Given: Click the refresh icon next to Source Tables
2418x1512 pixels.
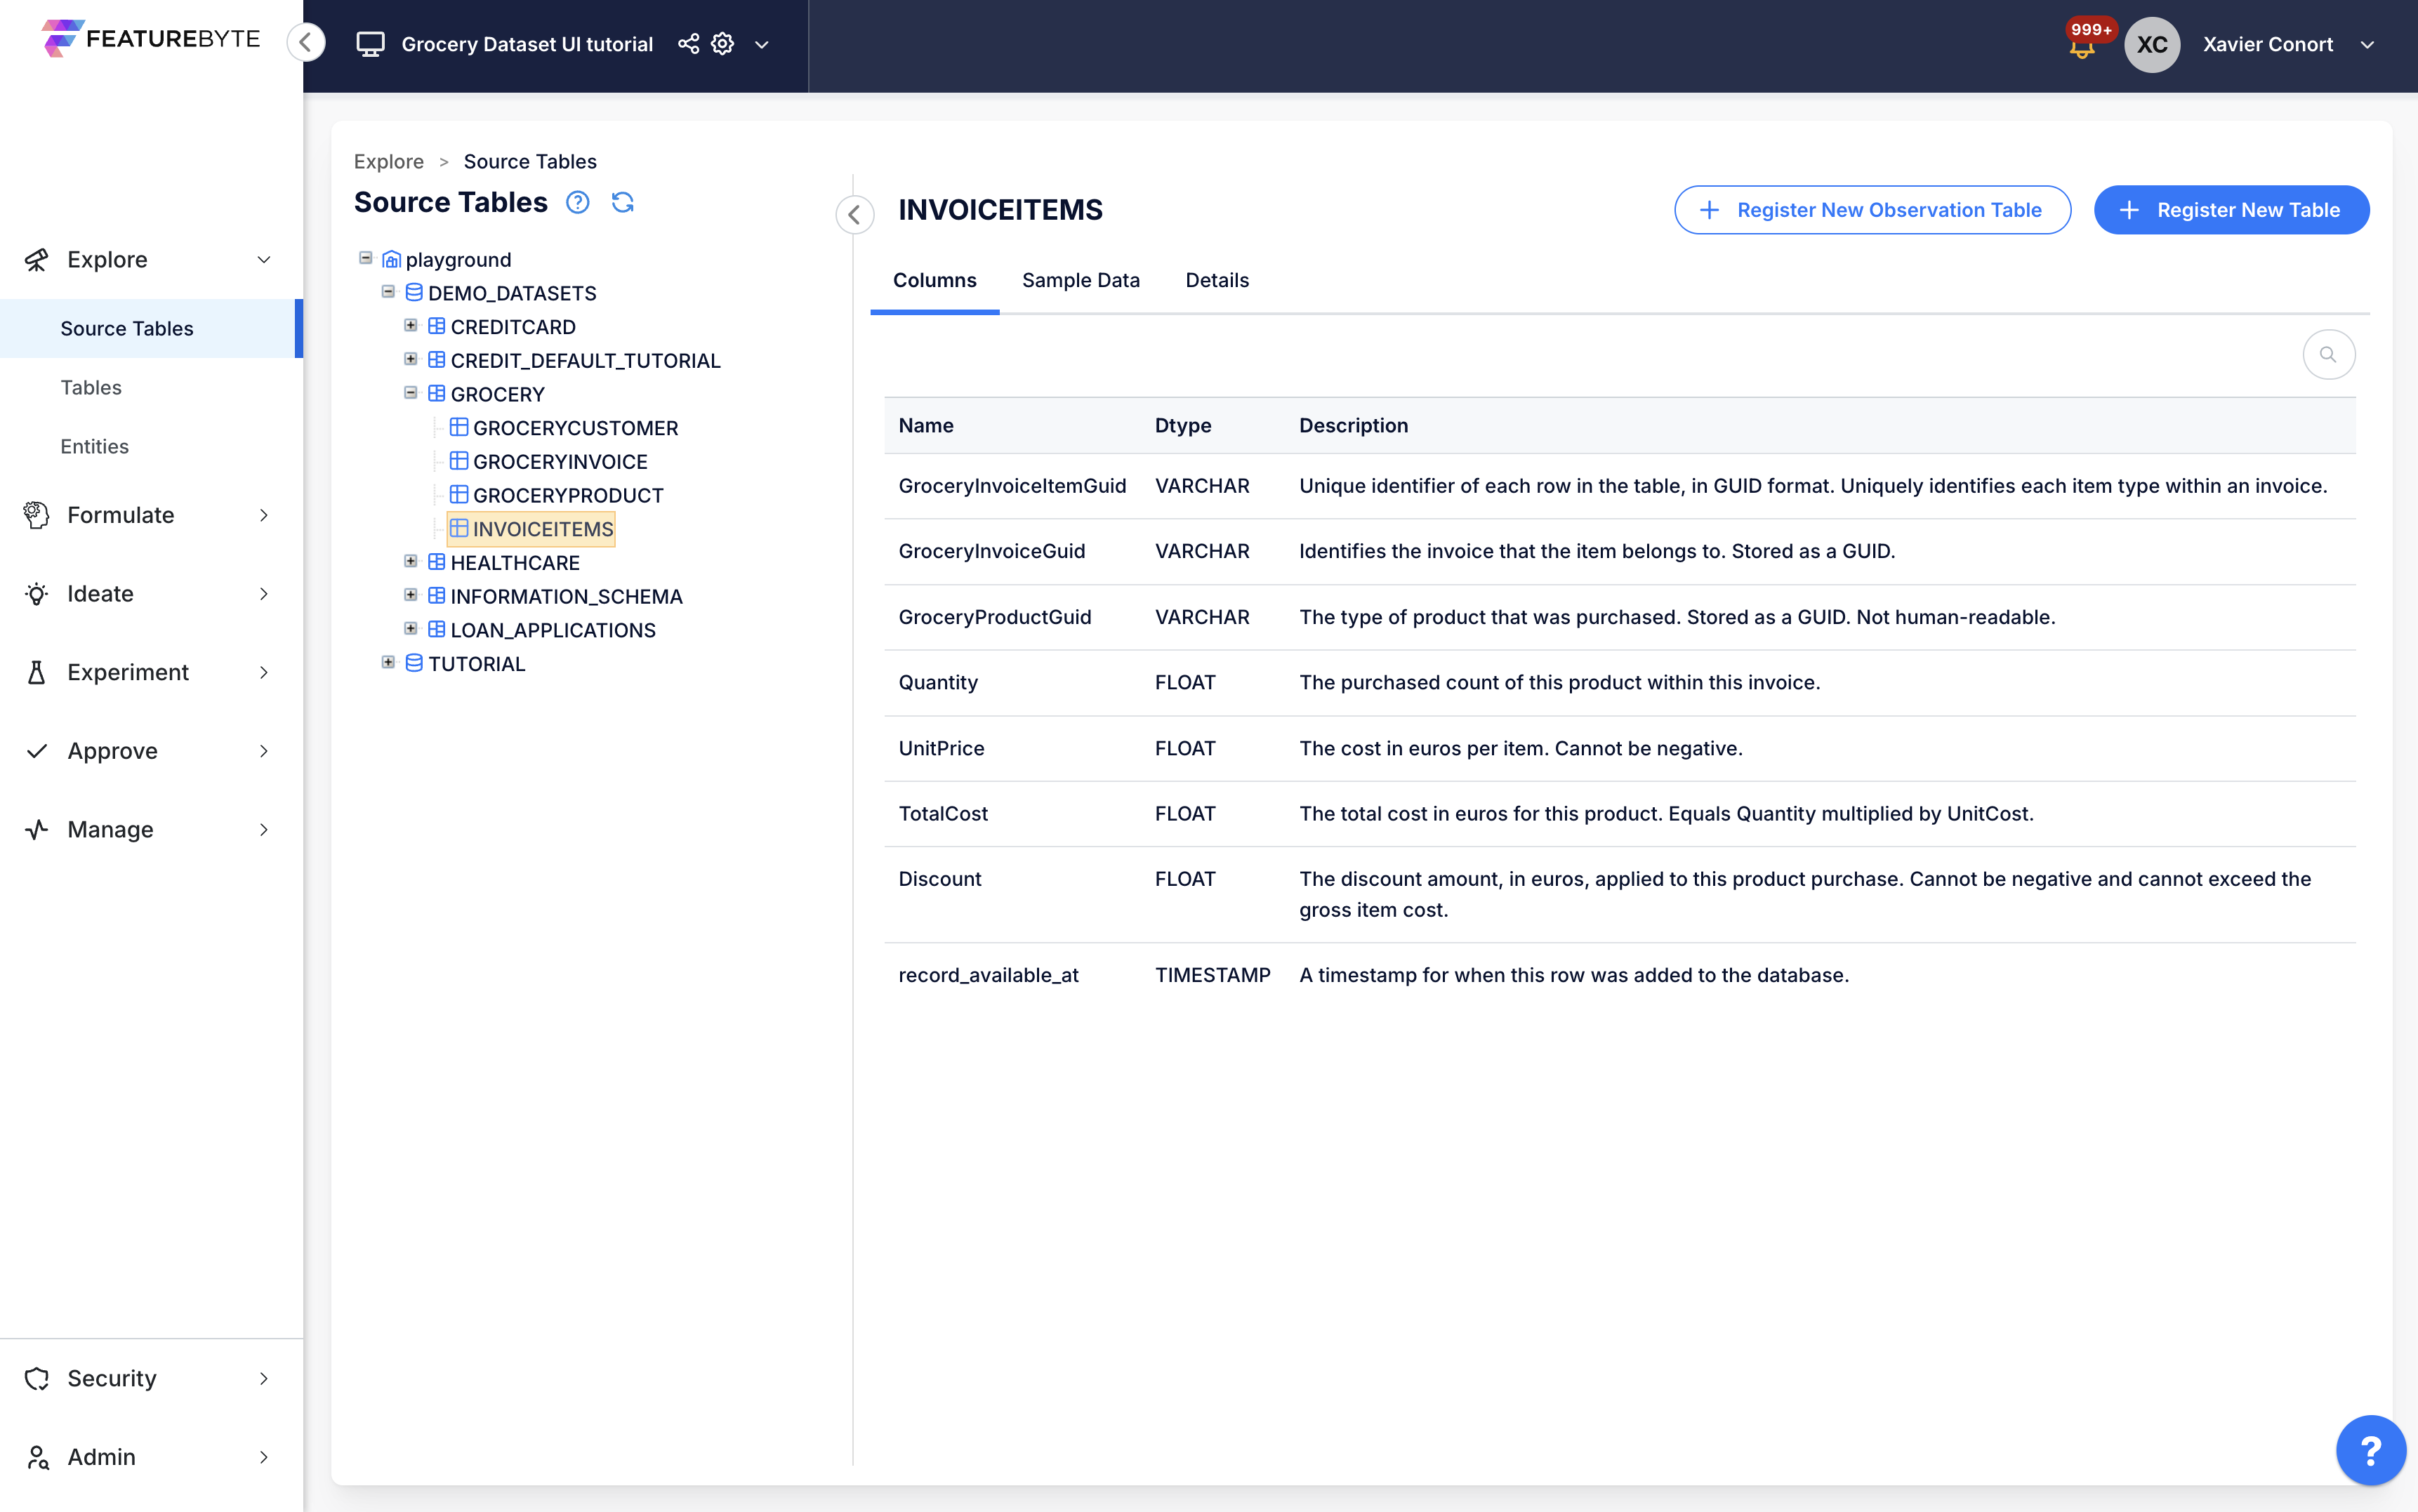Looking at the screenshot, I should tap(622, 203).
